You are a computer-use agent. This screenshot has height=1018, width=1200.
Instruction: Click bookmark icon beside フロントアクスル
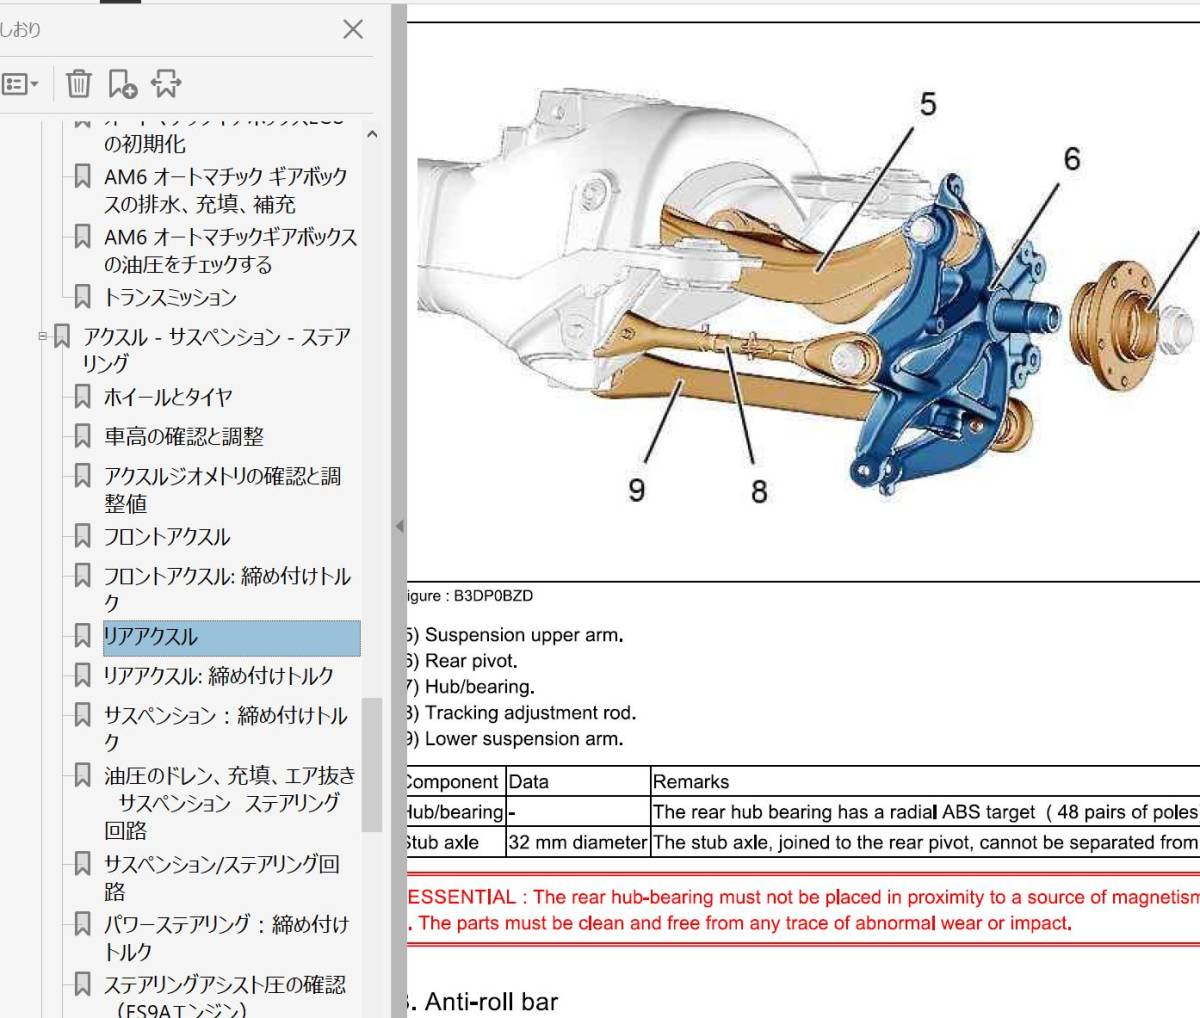tap(83, 536)
